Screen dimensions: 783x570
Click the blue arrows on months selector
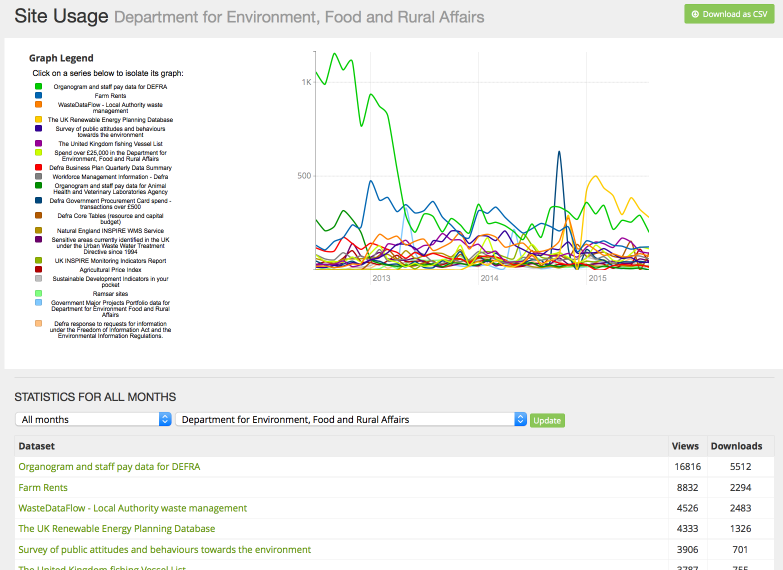tap(165, 419)
